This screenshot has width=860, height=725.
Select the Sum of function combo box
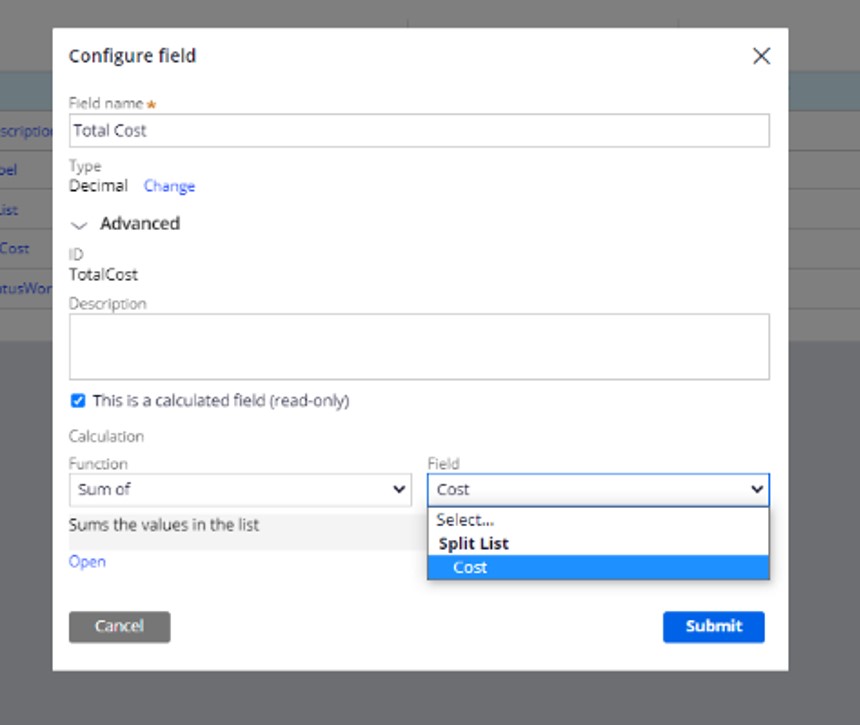[240, 490]
